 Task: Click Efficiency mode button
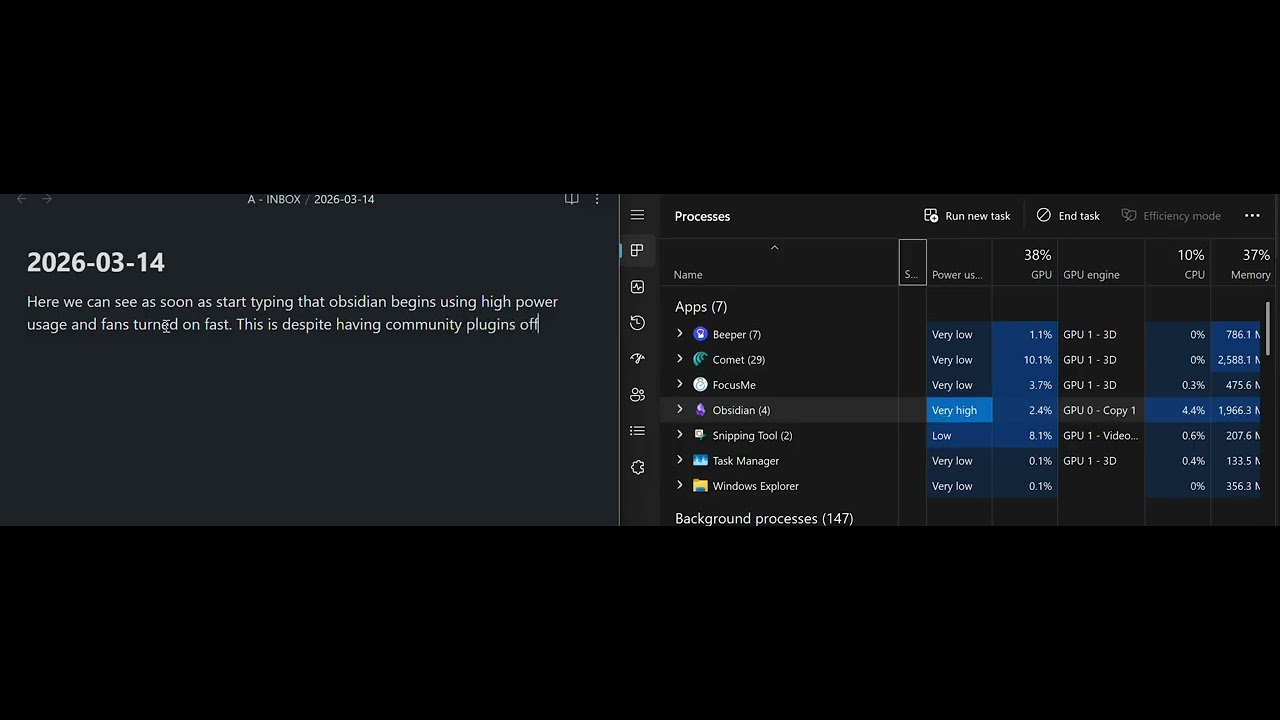1171,216
